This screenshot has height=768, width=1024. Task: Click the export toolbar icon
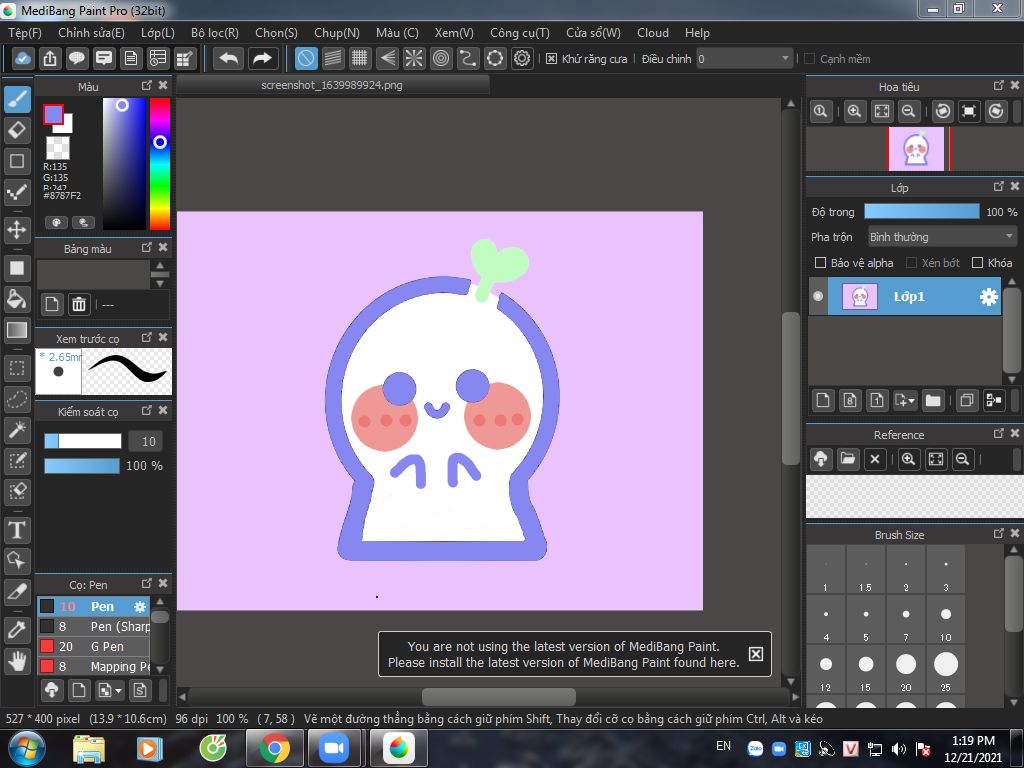(x=50, y=59)
